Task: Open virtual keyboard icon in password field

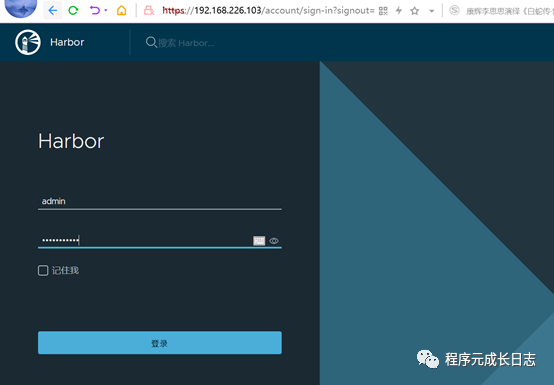Action: coord(259,241)
